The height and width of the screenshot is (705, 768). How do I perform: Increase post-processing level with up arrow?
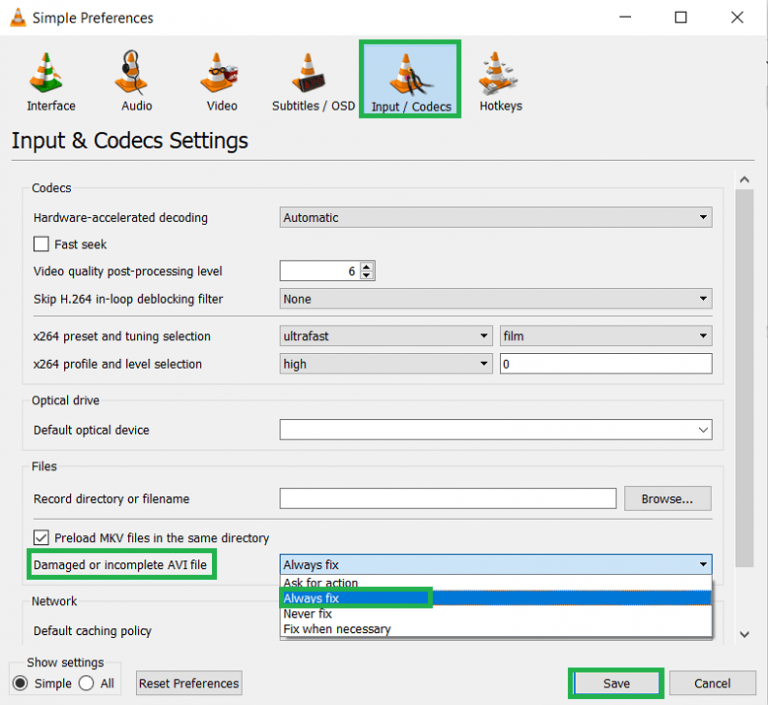pos(367,267)
